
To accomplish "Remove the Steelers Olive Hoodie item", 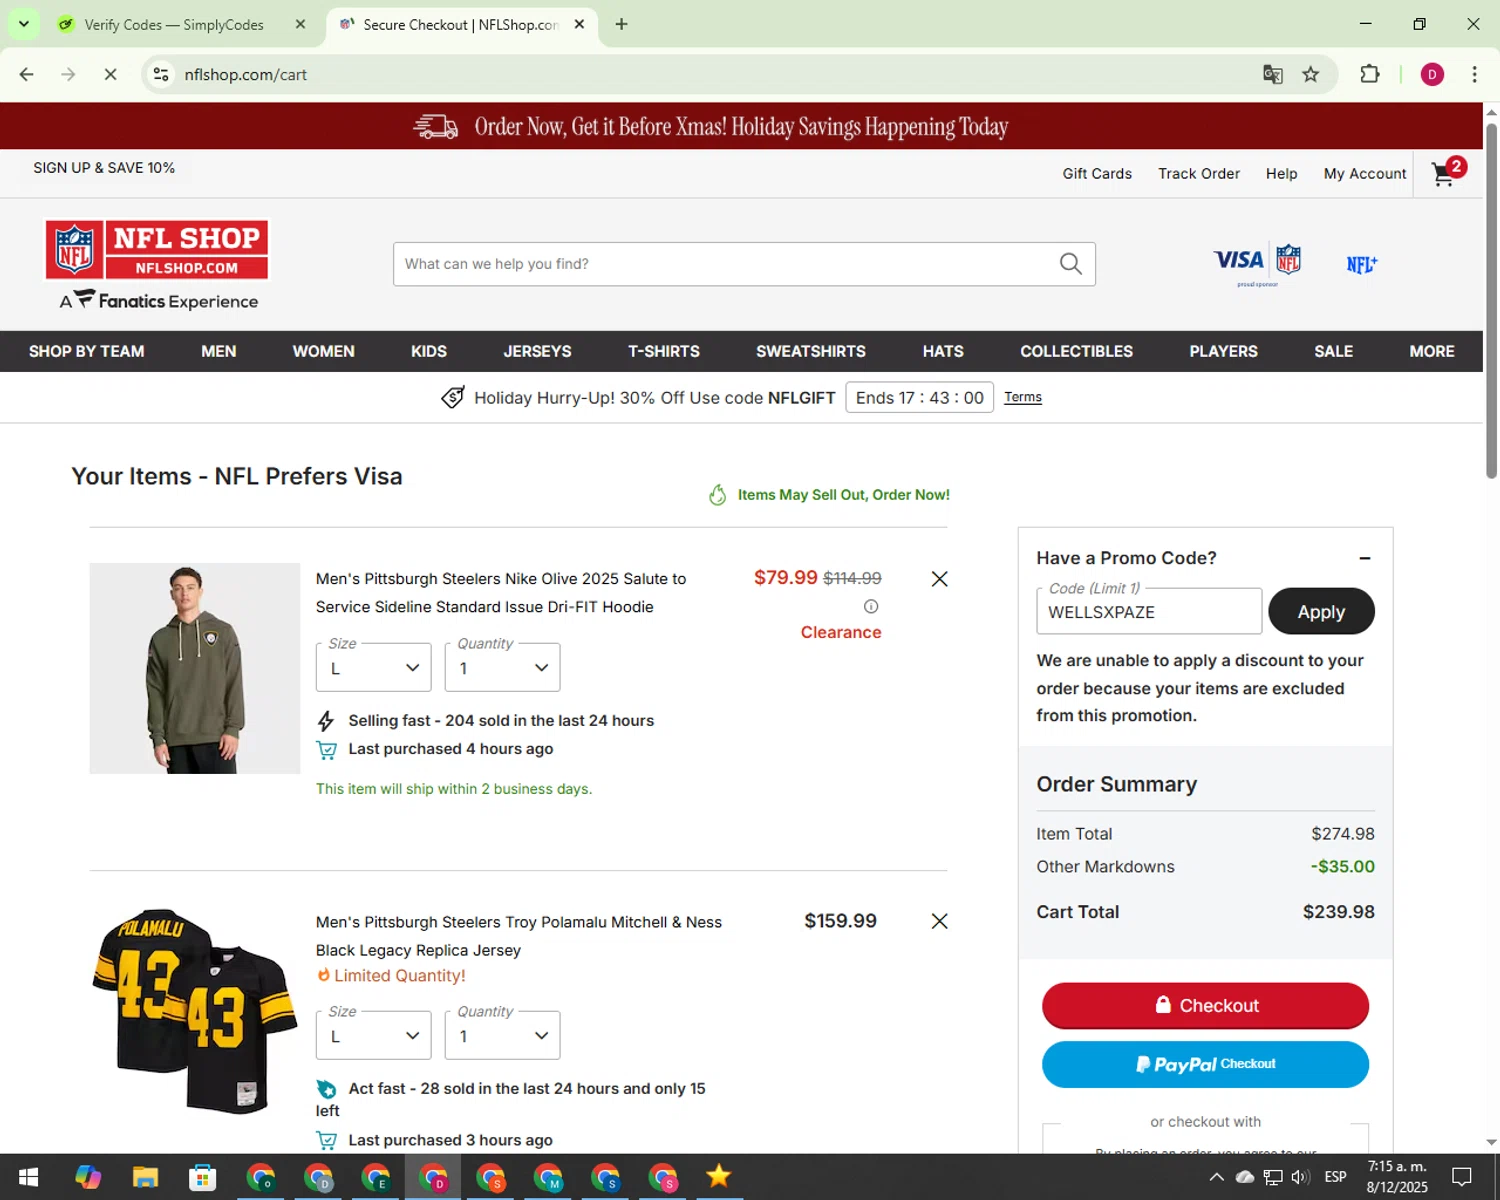I will pyautogui.click(x=939, y=579).
